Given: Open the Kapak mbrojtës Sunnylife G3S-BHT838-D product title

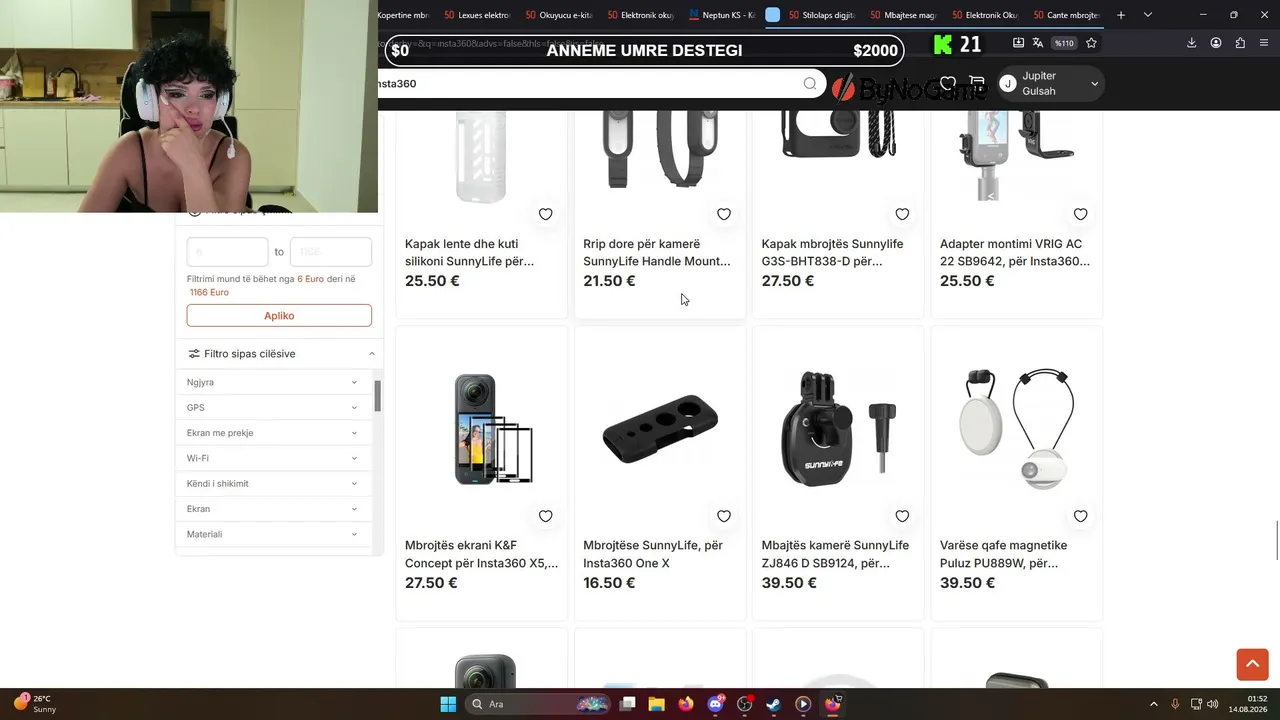Looking at the screenshot, I should [832, 253].
